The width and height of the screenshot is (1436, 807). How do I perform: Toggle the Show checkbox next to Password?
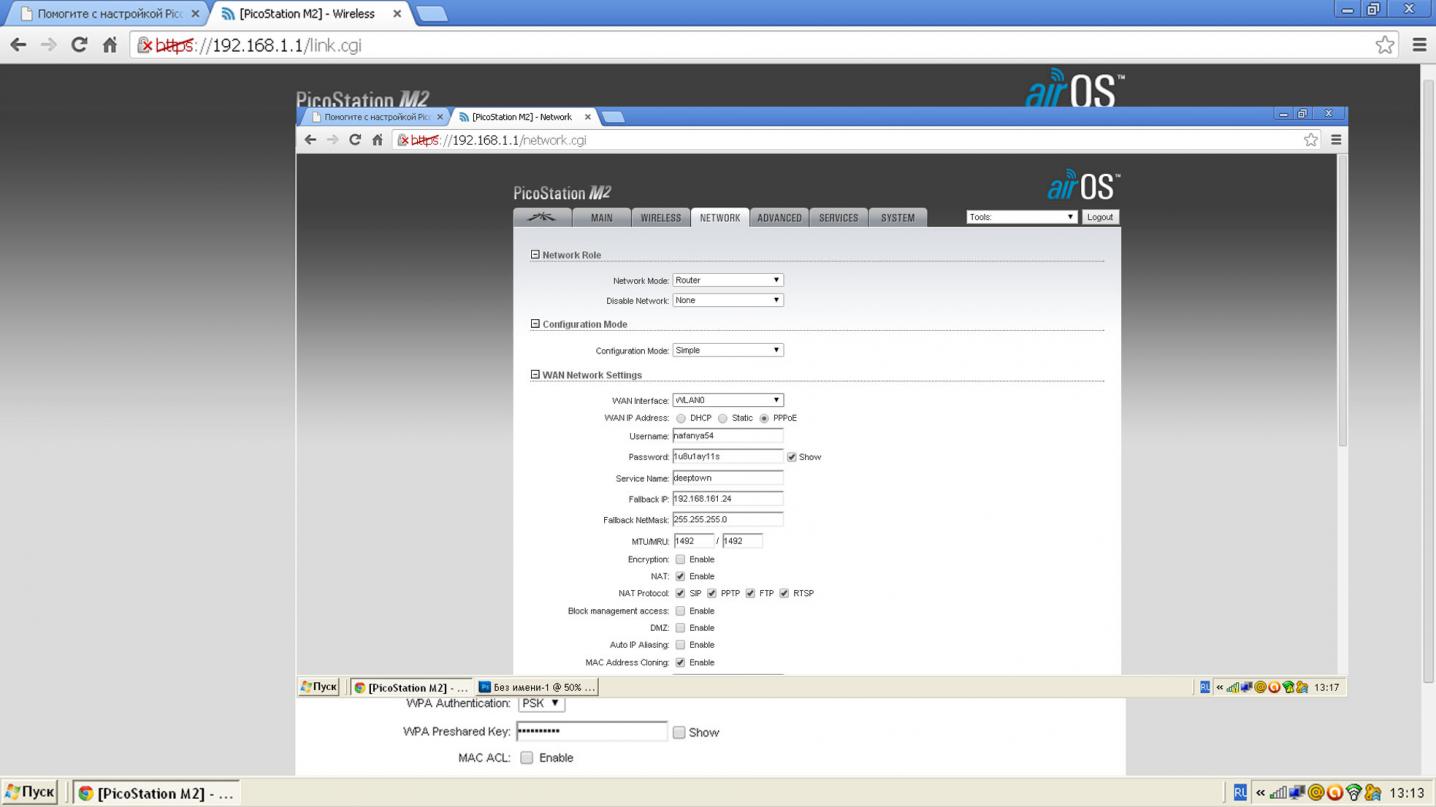pyautogui.click(x=791, y=457)
